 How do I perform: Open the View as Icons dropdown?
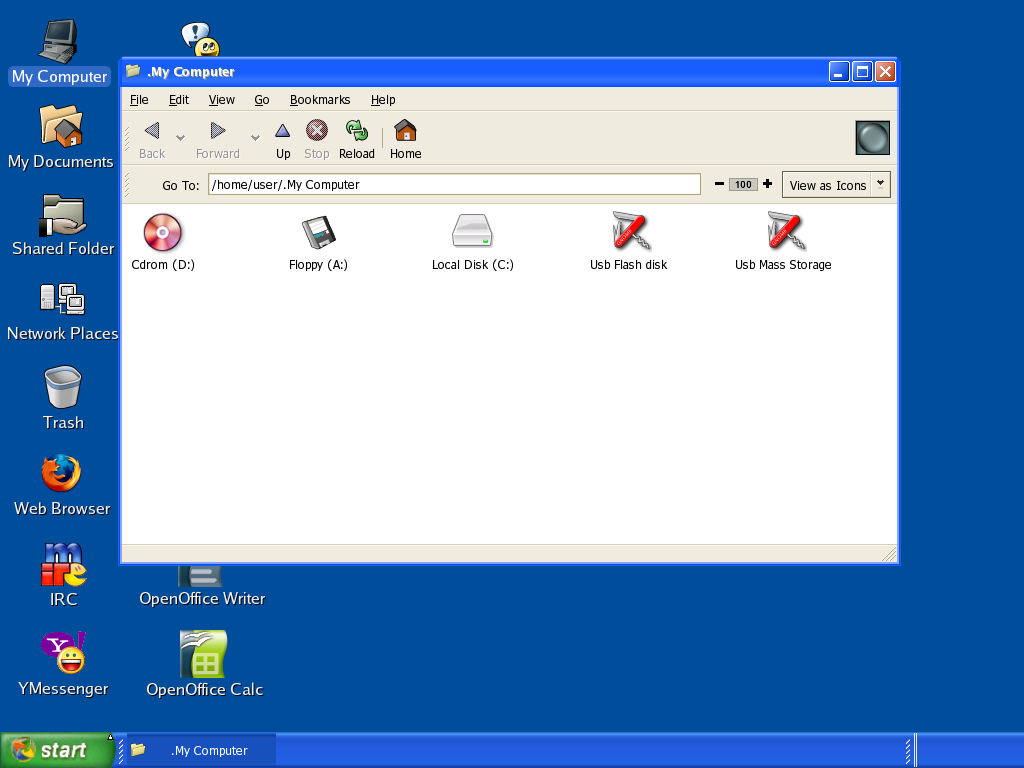tap(879, 184)
